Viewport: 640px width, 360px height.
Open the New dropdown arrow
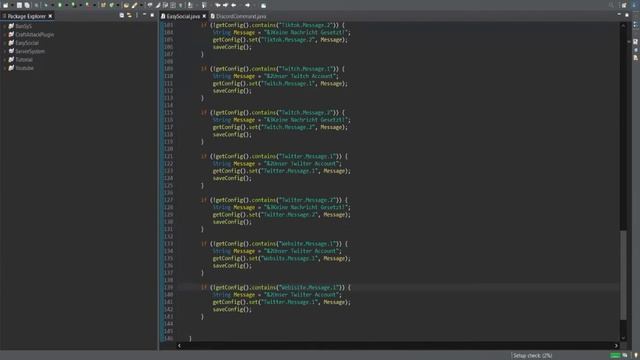point(12,5)
